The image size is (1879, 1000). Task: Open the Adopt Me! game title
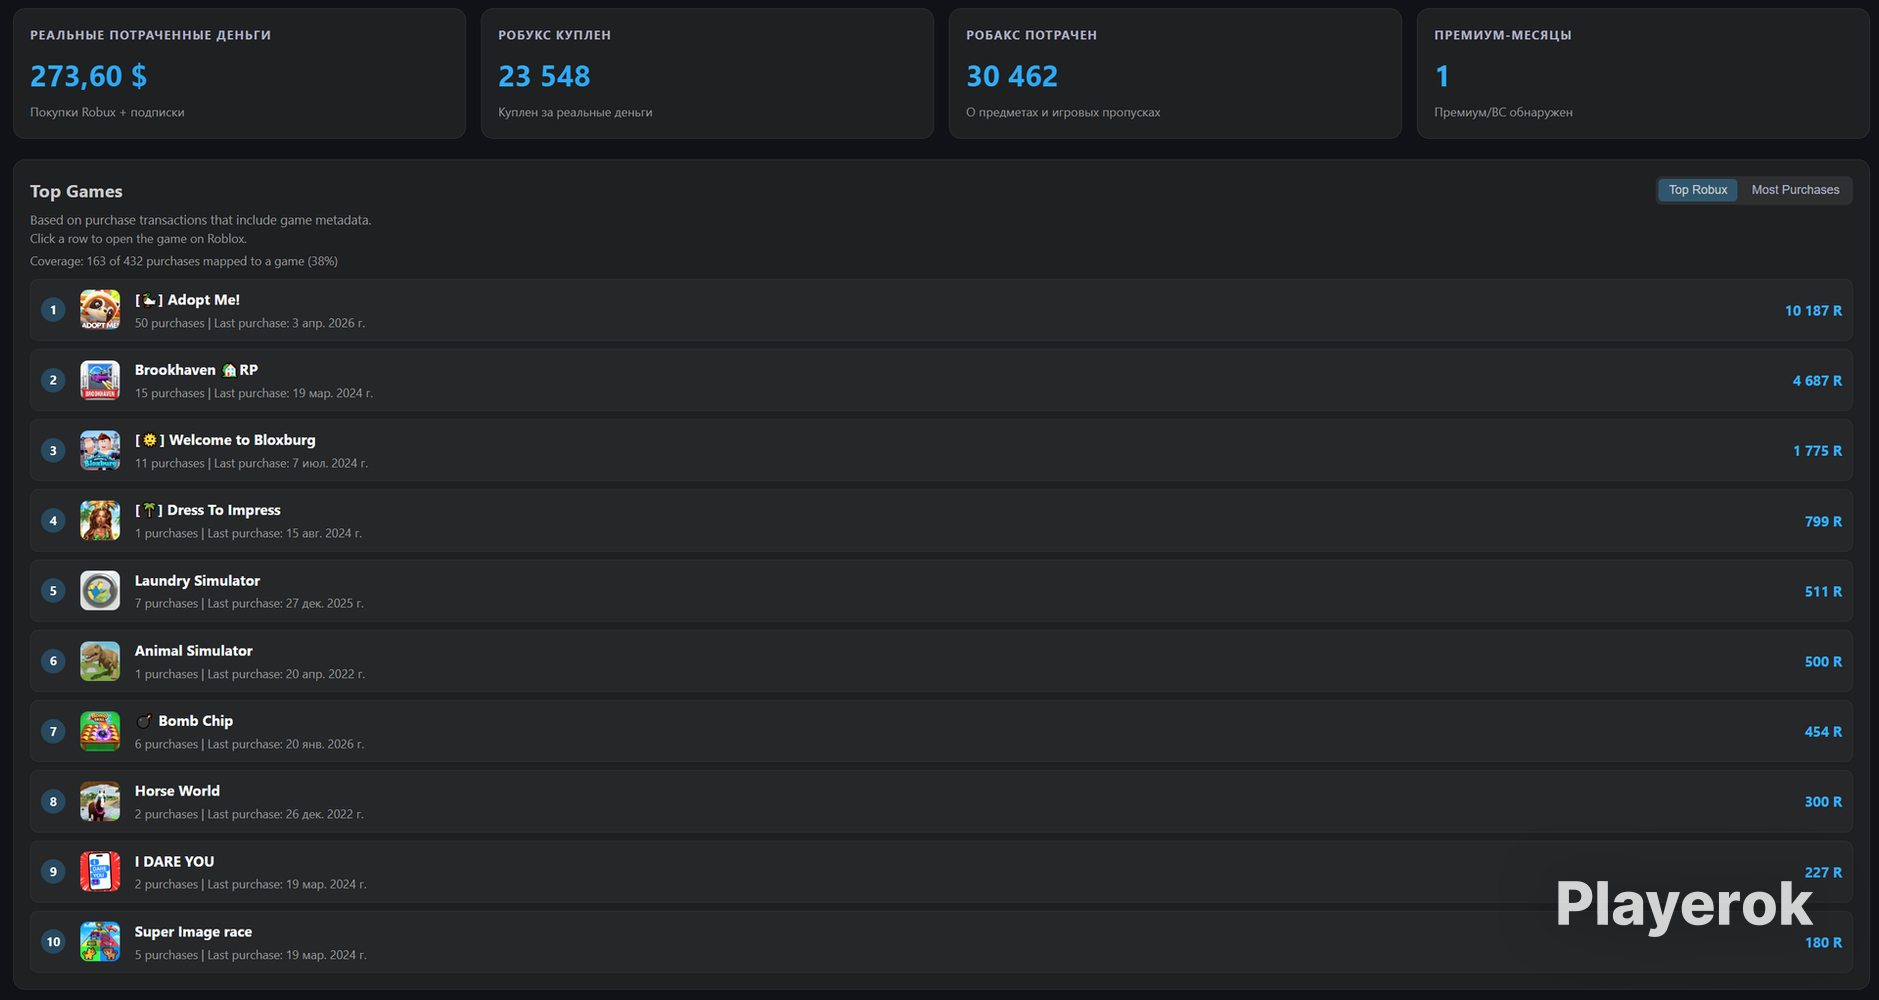188,300
